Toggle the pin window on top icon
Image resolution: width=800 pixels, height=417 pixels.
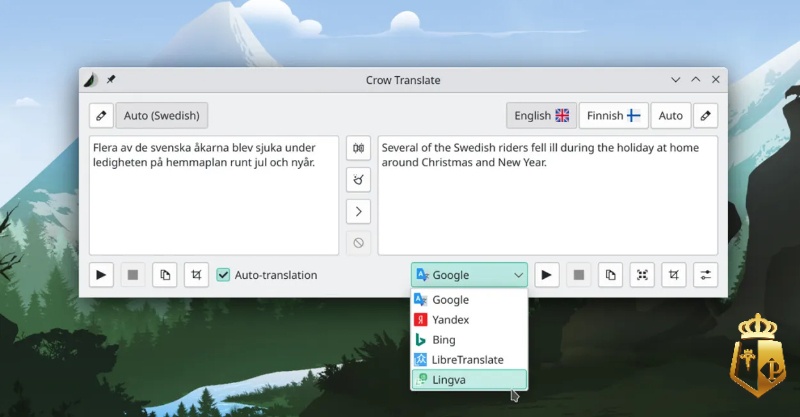[111, 80]
